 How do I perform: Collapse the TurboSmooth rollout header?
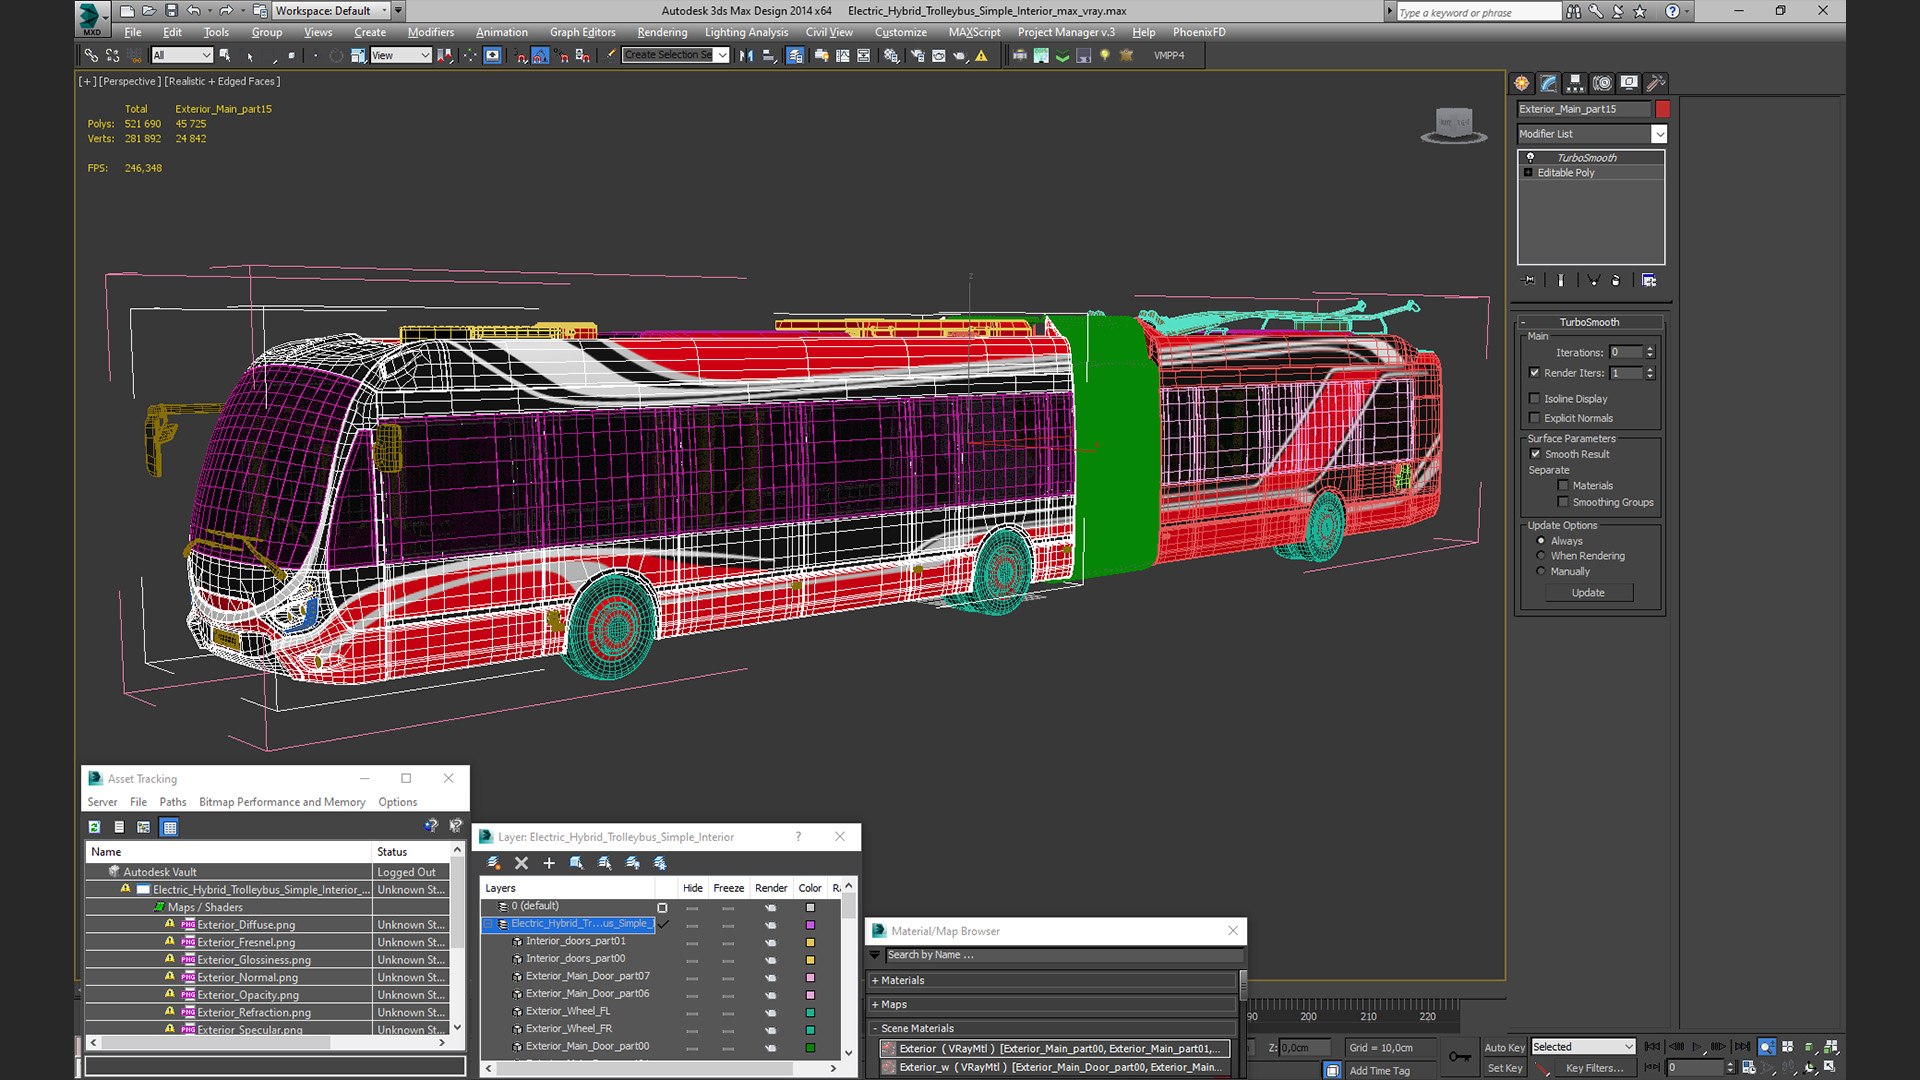[x=1590, y=322]
